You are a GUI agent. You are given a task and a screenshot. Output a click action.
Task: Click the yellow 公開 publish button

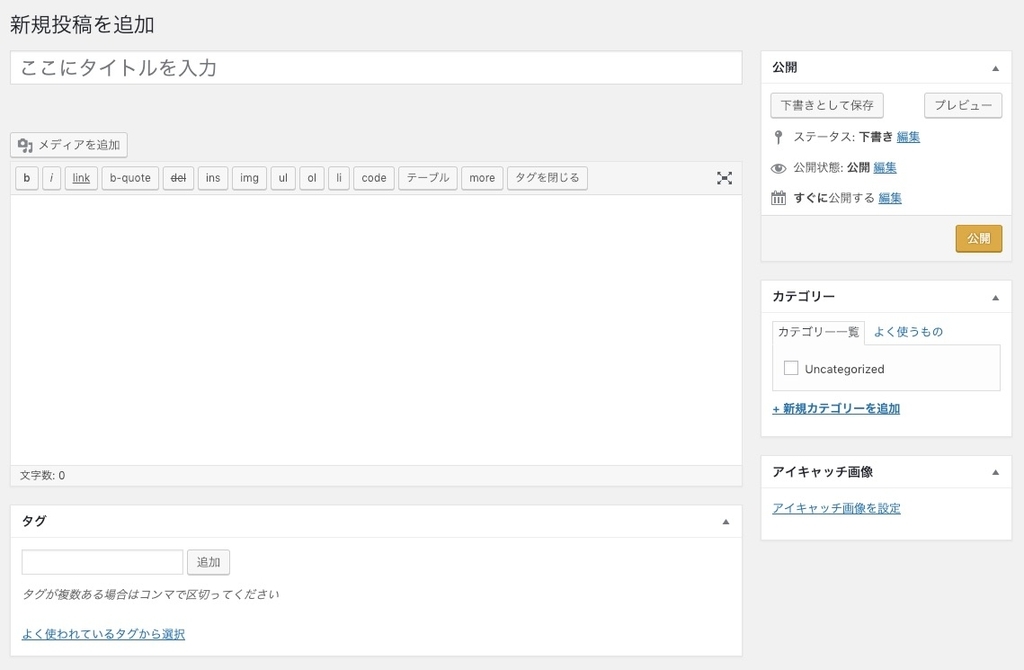(978, 238)
